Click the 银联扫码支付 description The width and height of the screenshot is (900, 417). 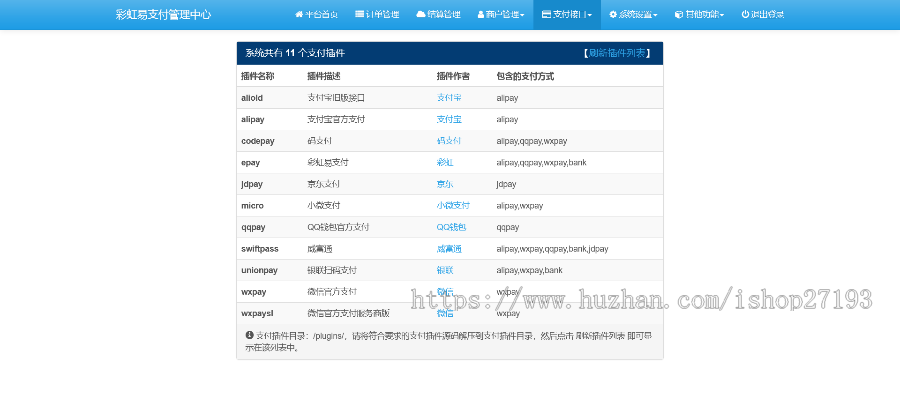point(332,270)
